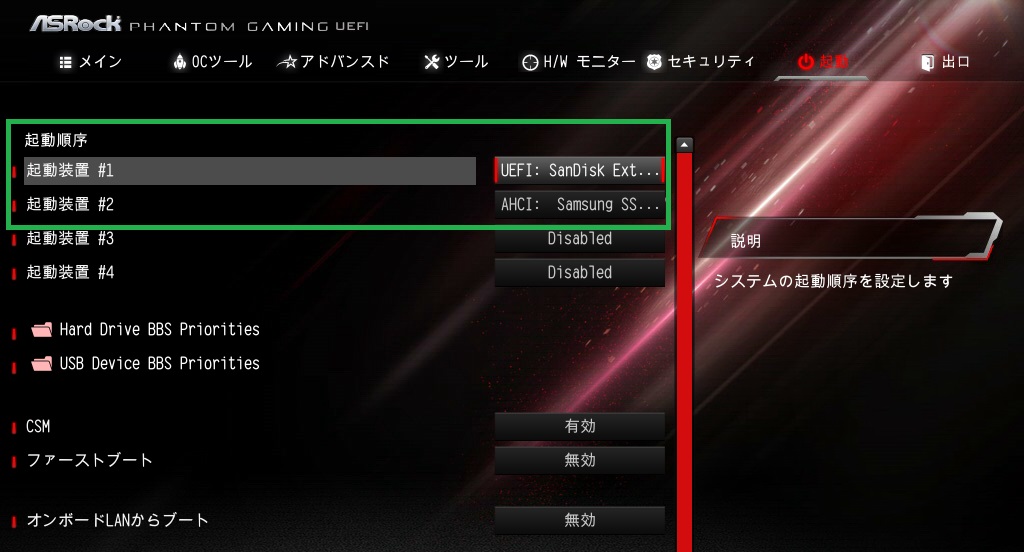Click the OCツール rocket icon
1024x552 pixels.
click(x=180, y=62)
